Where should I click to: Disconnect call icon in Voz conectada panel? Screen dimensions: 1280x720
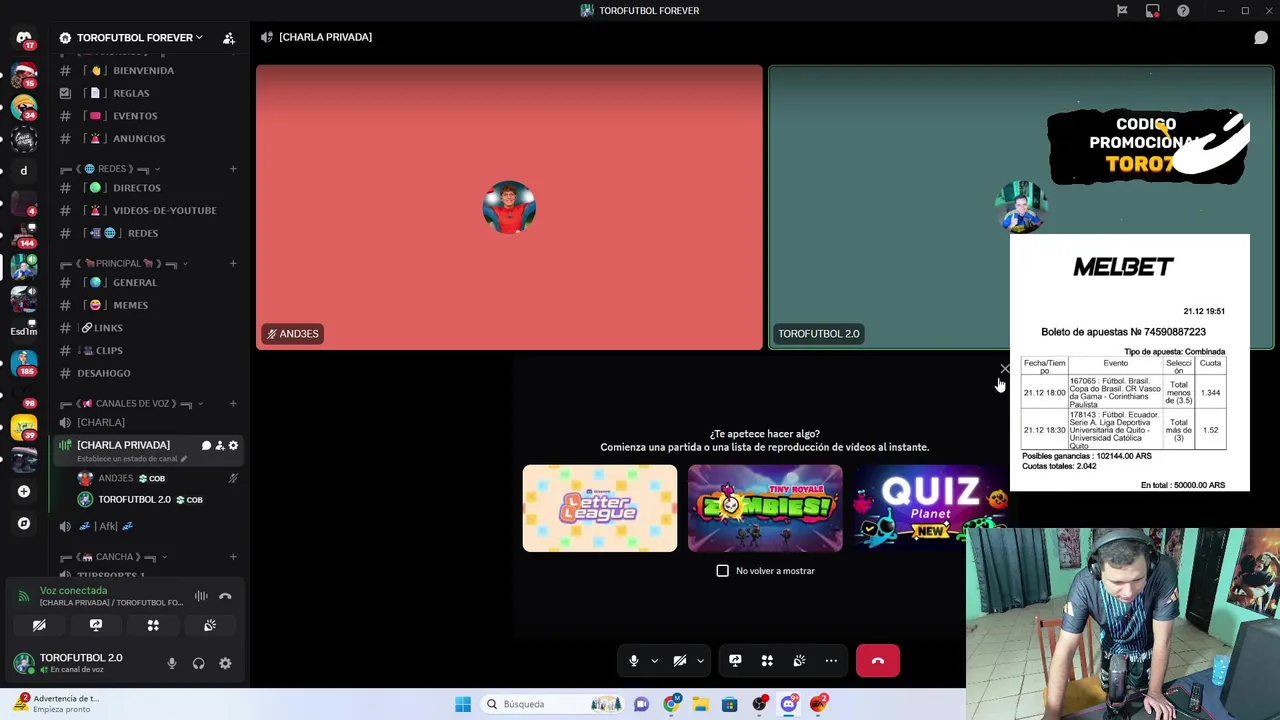(225, 596)
